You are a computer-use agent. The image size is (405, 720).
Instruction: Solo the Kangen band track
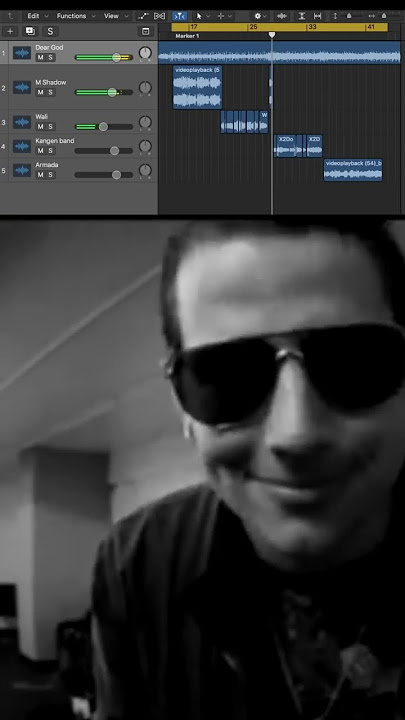[51, 151]
